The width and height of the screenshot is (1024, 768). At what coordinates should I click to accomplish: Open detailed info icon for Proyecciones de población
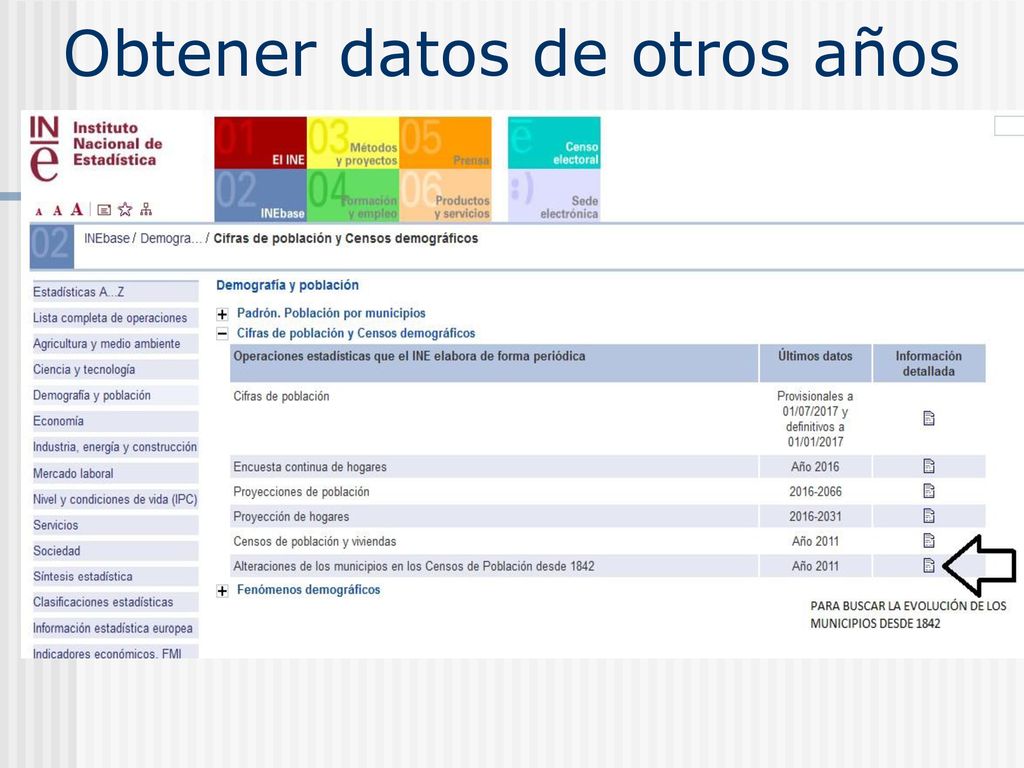pos(929,491)
